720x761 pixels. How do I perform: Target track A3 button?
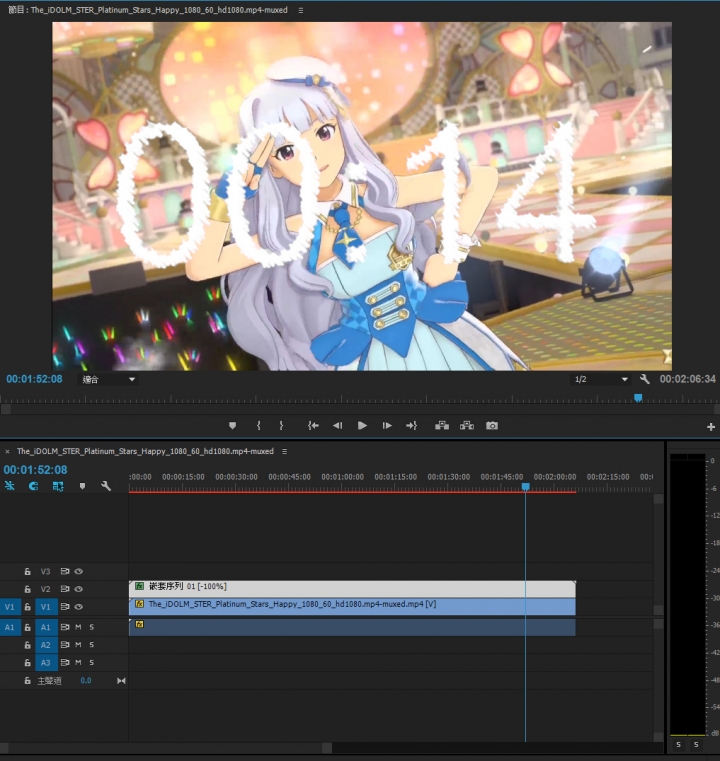pos(46,662)
